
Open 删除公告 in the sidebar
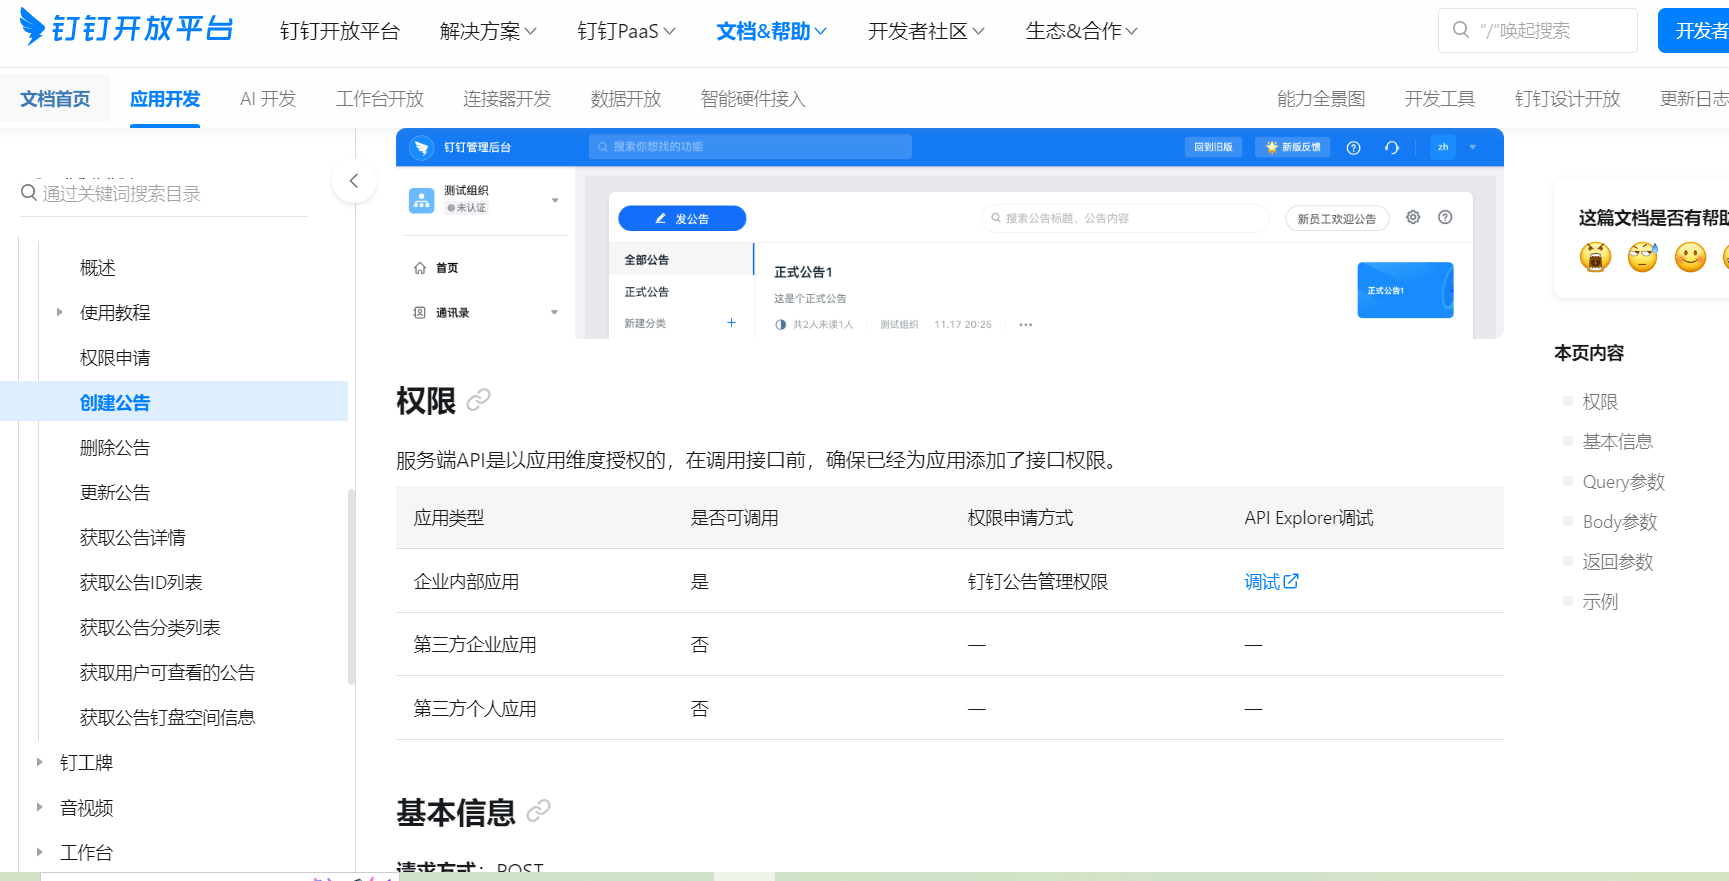115,447
